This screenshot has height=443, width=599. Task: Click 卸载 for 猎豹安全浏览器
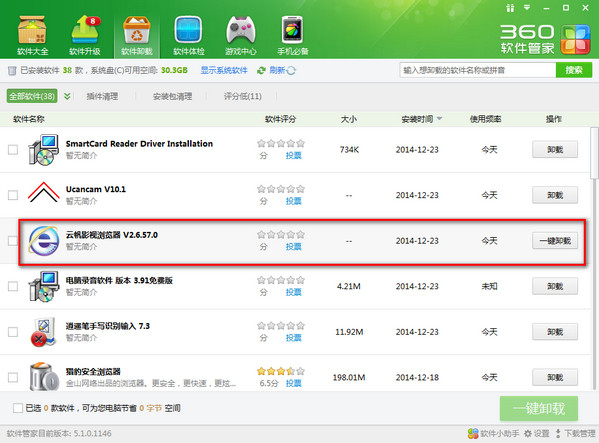pyautogui.click(x=555, y=377)
